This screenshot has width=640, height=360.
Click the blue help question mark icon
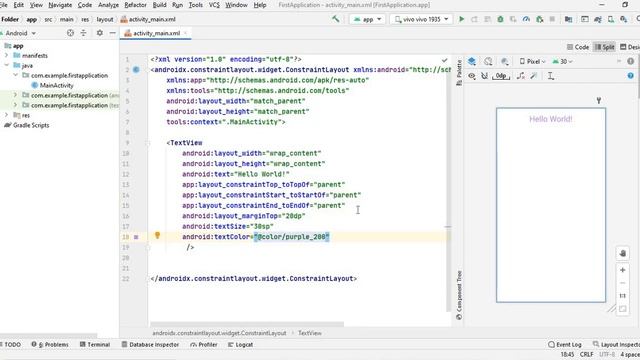click(x=631, y=76)
